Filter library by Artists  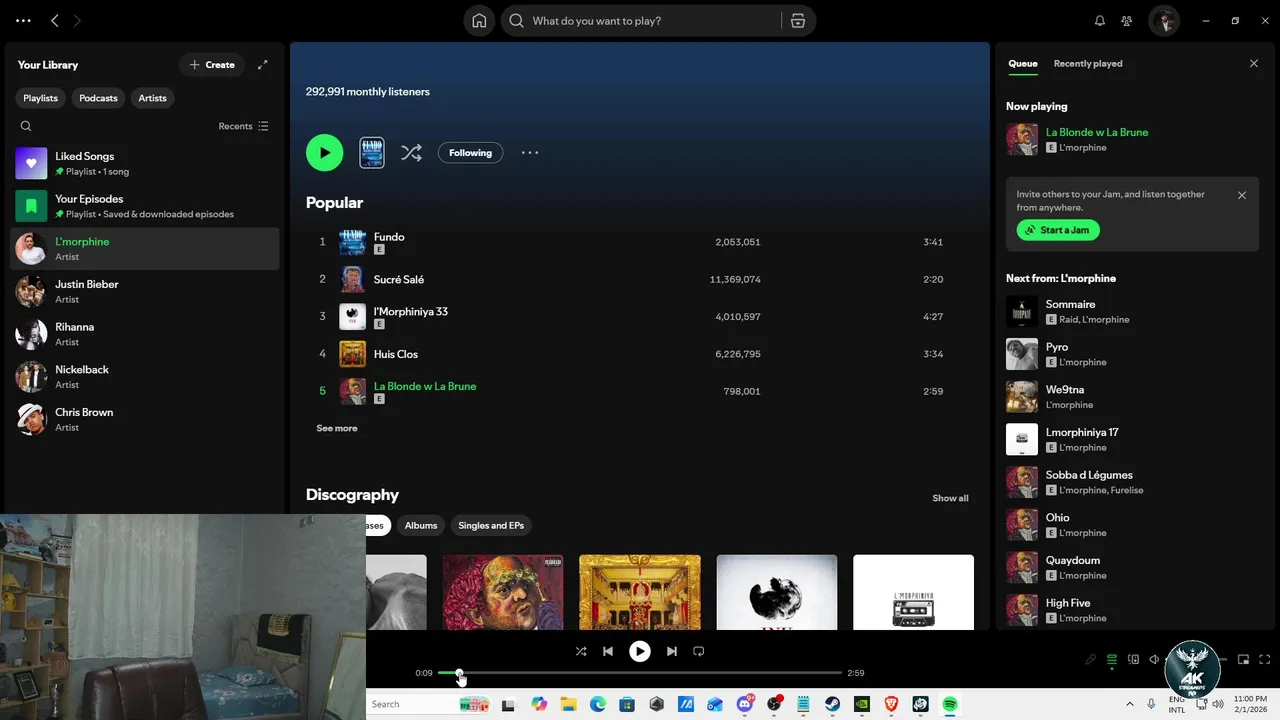(x=153, y=98)
